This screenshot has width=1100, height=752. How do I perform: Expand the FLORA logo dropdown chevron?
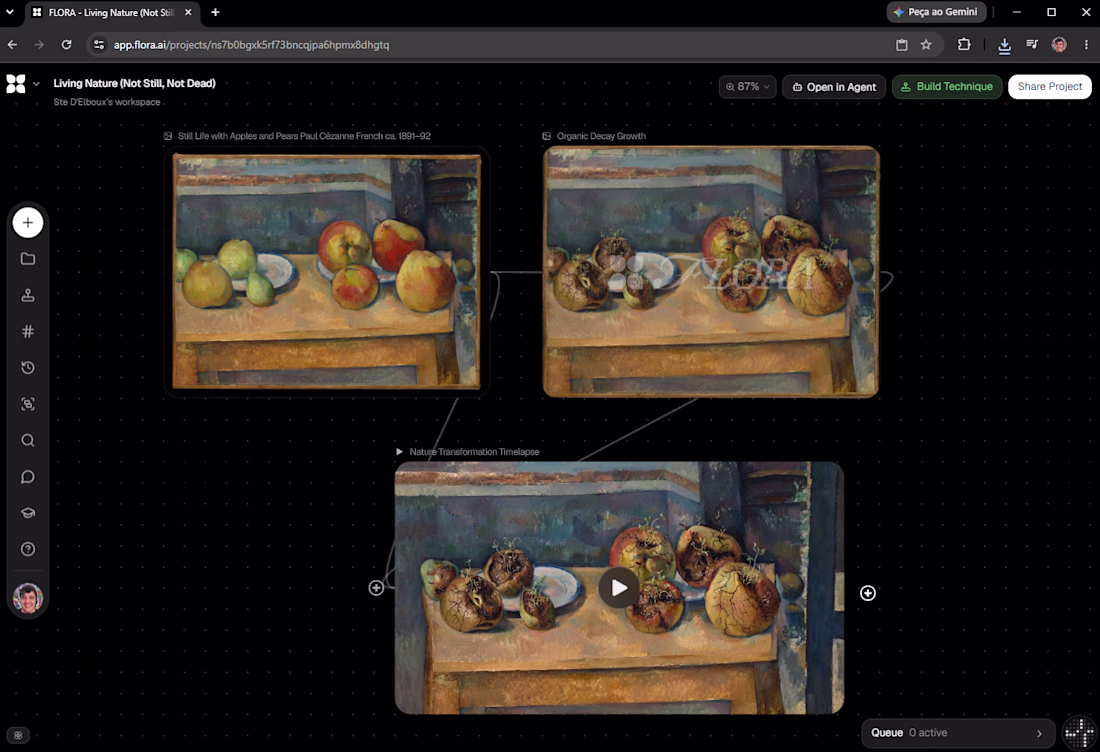click(36, 83)
